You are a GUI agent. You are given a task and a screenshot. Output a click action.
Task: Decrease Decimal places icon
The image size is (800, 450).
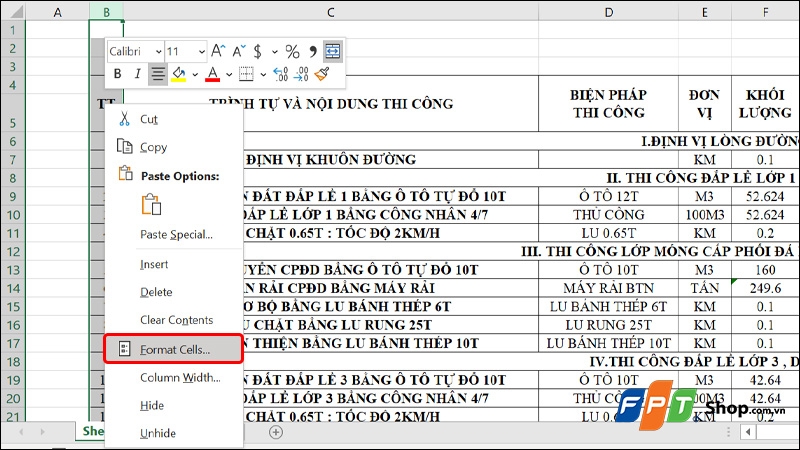(302, 74)
